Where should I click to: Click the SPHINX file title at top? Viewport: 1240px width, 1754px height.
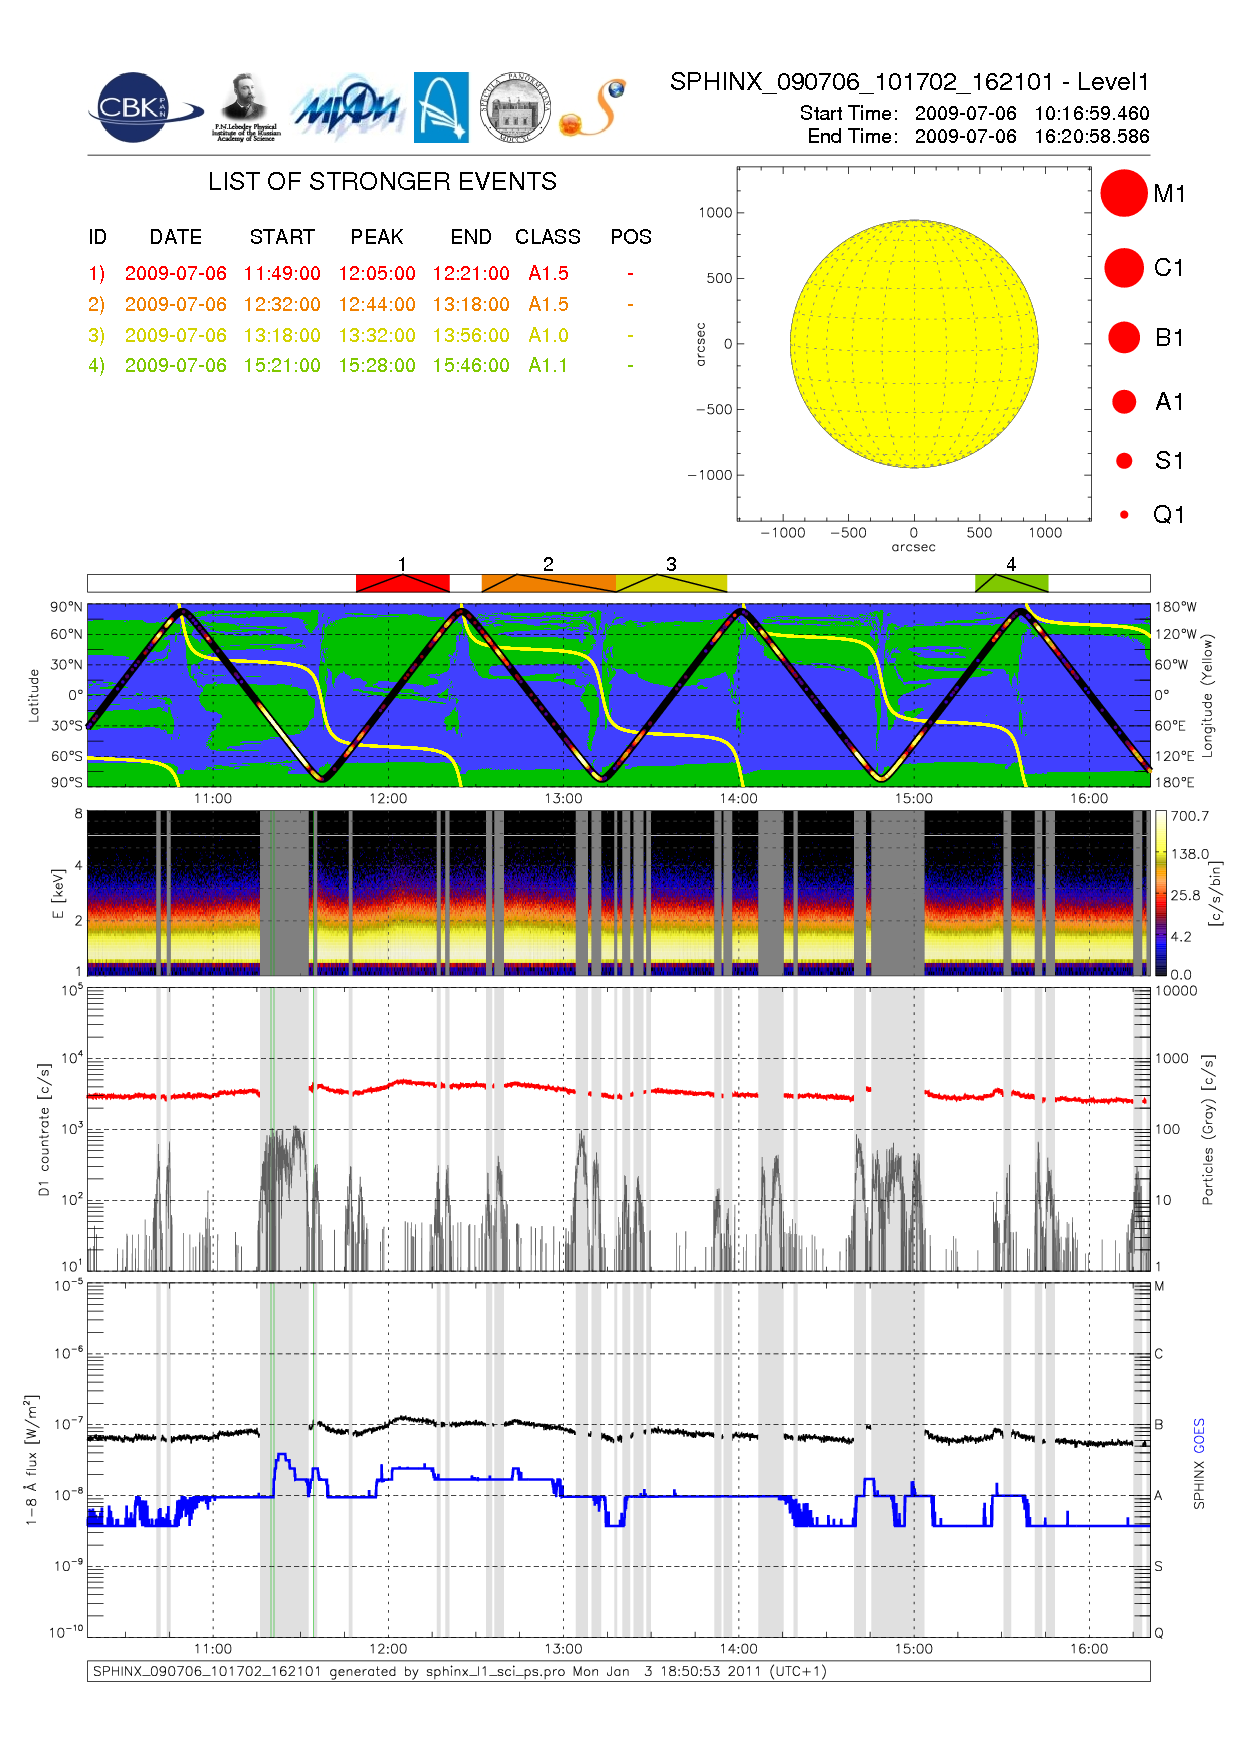909,82
